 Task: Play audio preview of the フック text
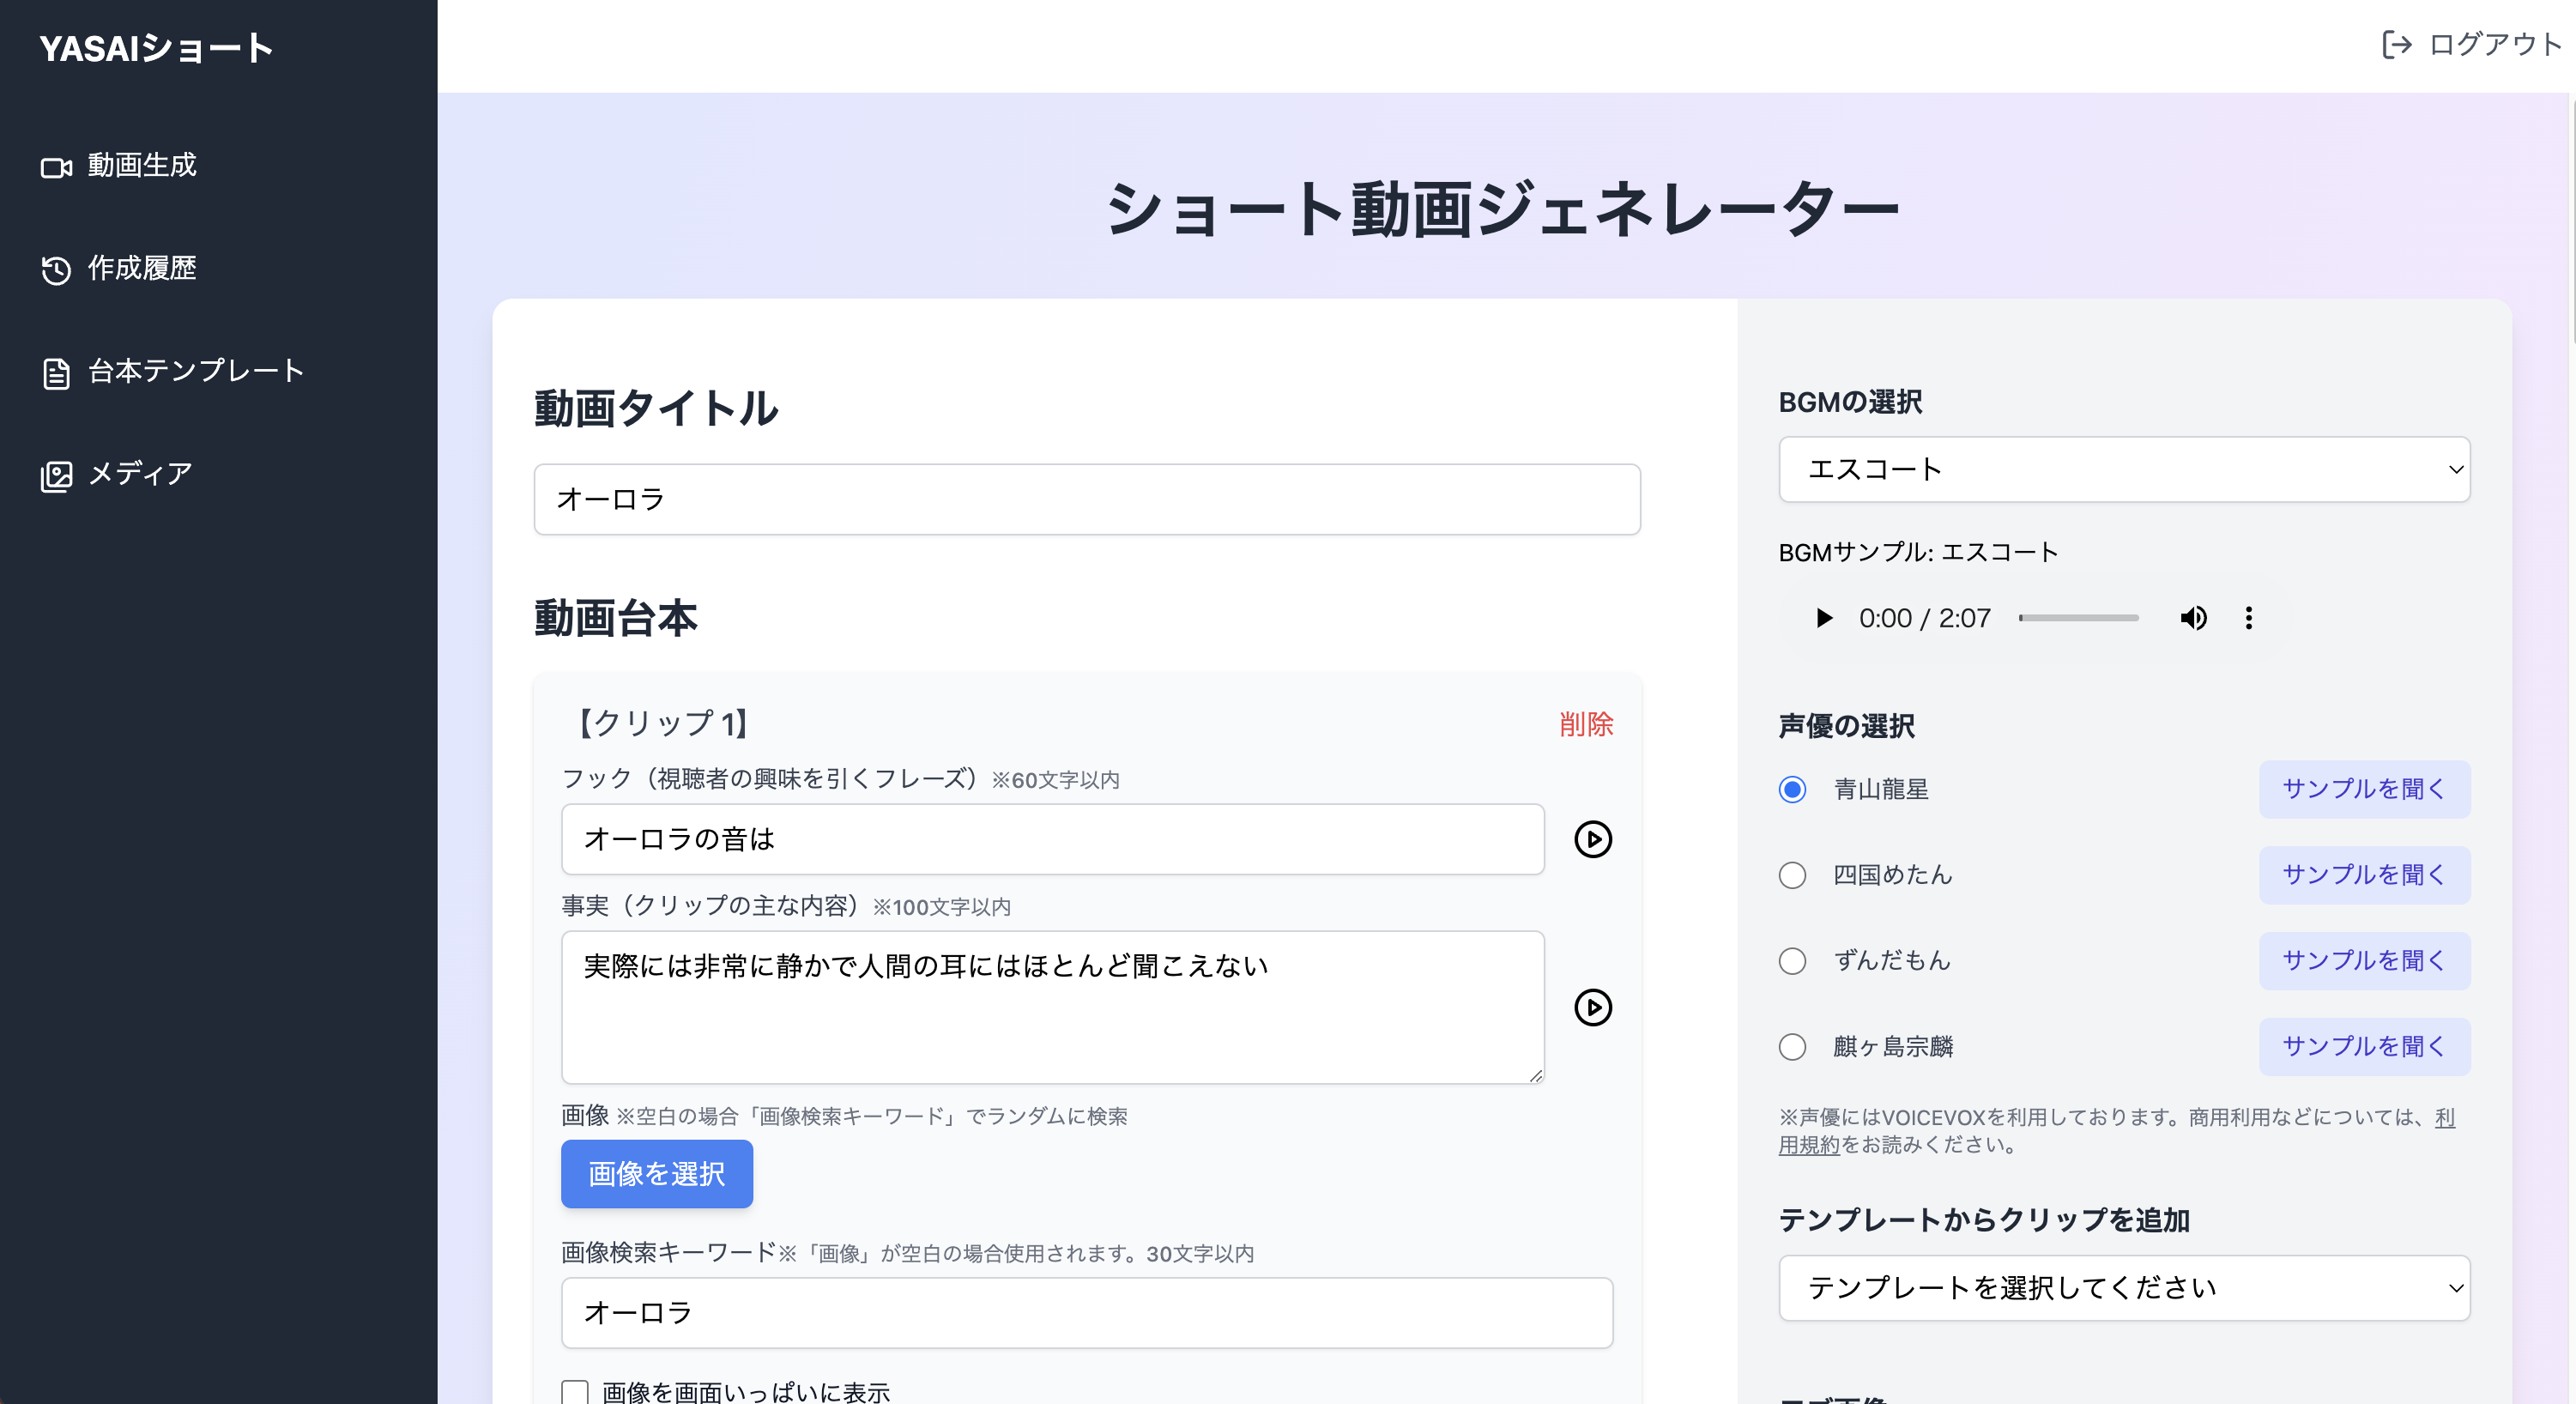click(x=1594, y=840)
